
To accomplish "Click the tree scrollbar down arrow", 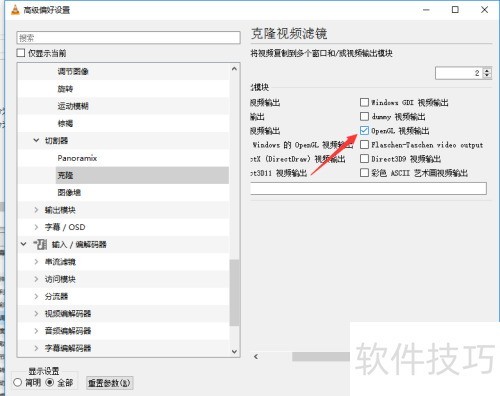I will (x=234, y=352).
